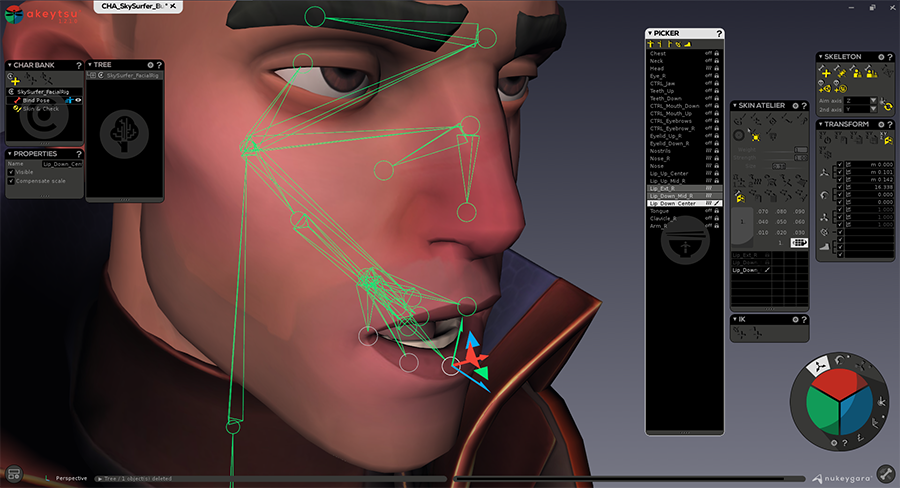Collapse the Skin Atelier panel
This screenshot has height=488, width=900.
click(x=735, y=106)
